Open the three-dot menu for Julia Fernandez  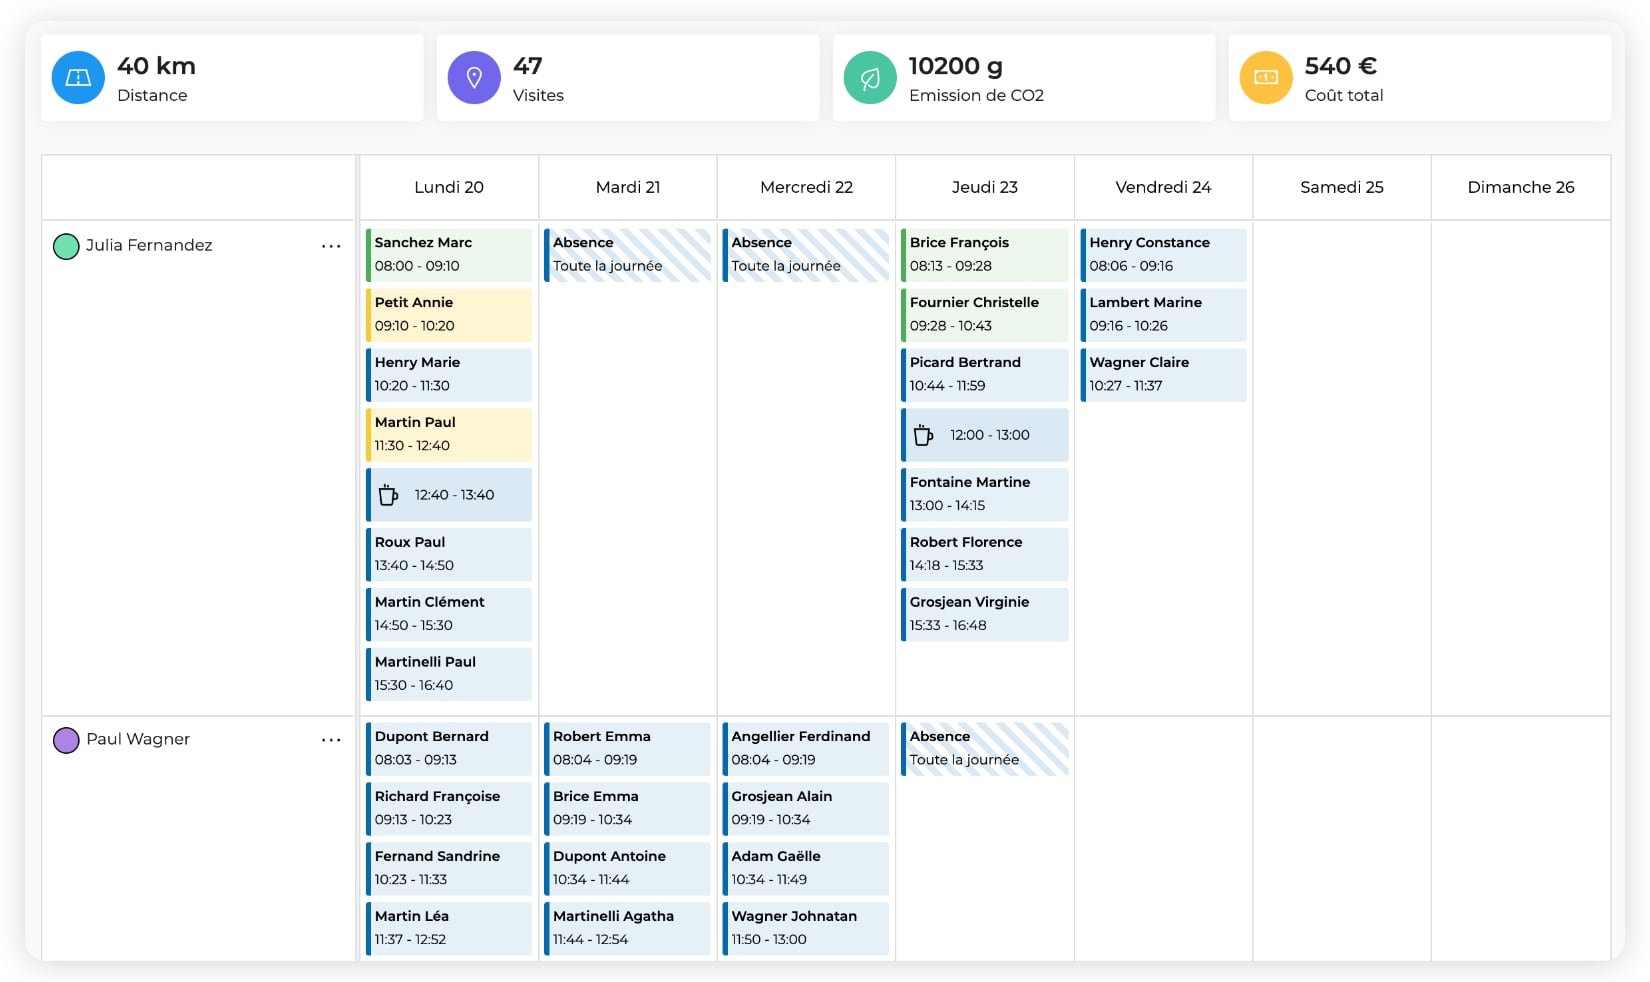[x=331, y=246]
